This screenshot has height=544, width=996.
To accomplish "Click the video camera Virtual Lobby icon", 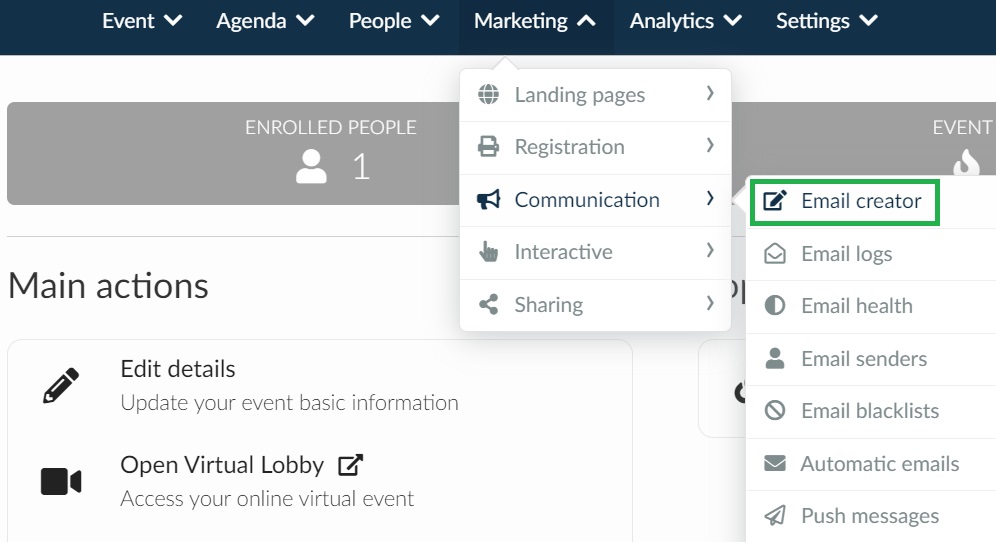I will pyautogui.click(x=61, y=482).
